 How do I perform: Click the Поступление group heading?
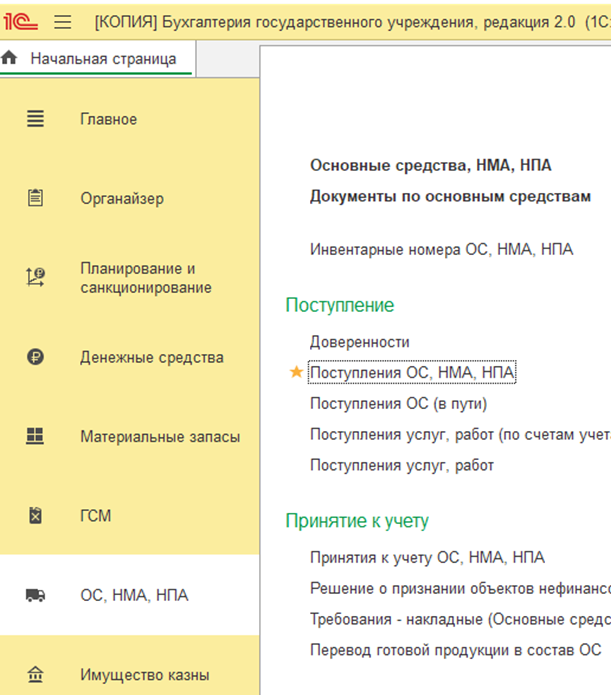click(x=340, y=305)
